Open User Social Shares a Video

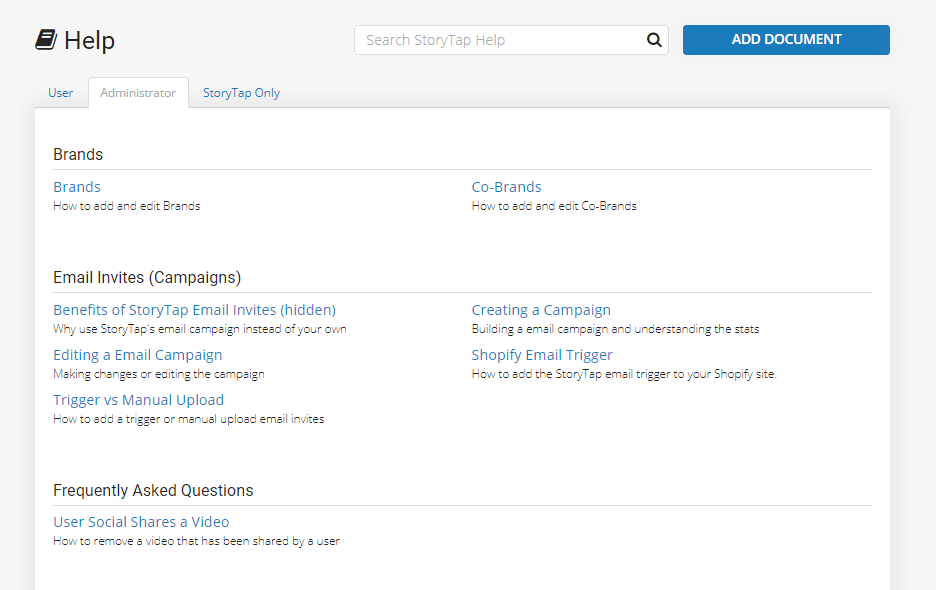[x=141, y=522]
